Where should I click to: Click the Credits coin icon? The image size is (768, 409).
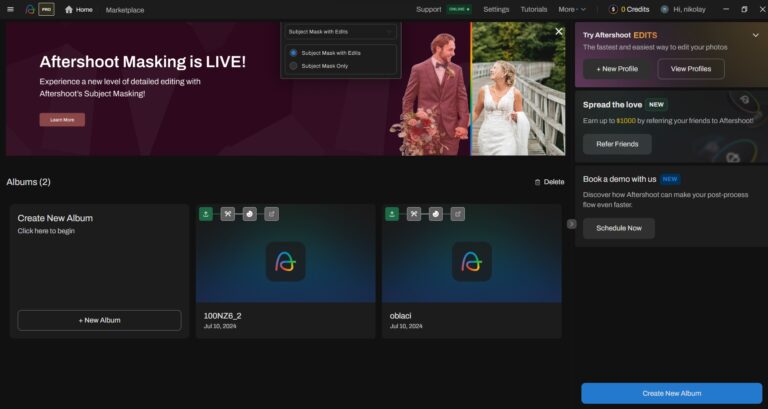[x=613, y=9]
